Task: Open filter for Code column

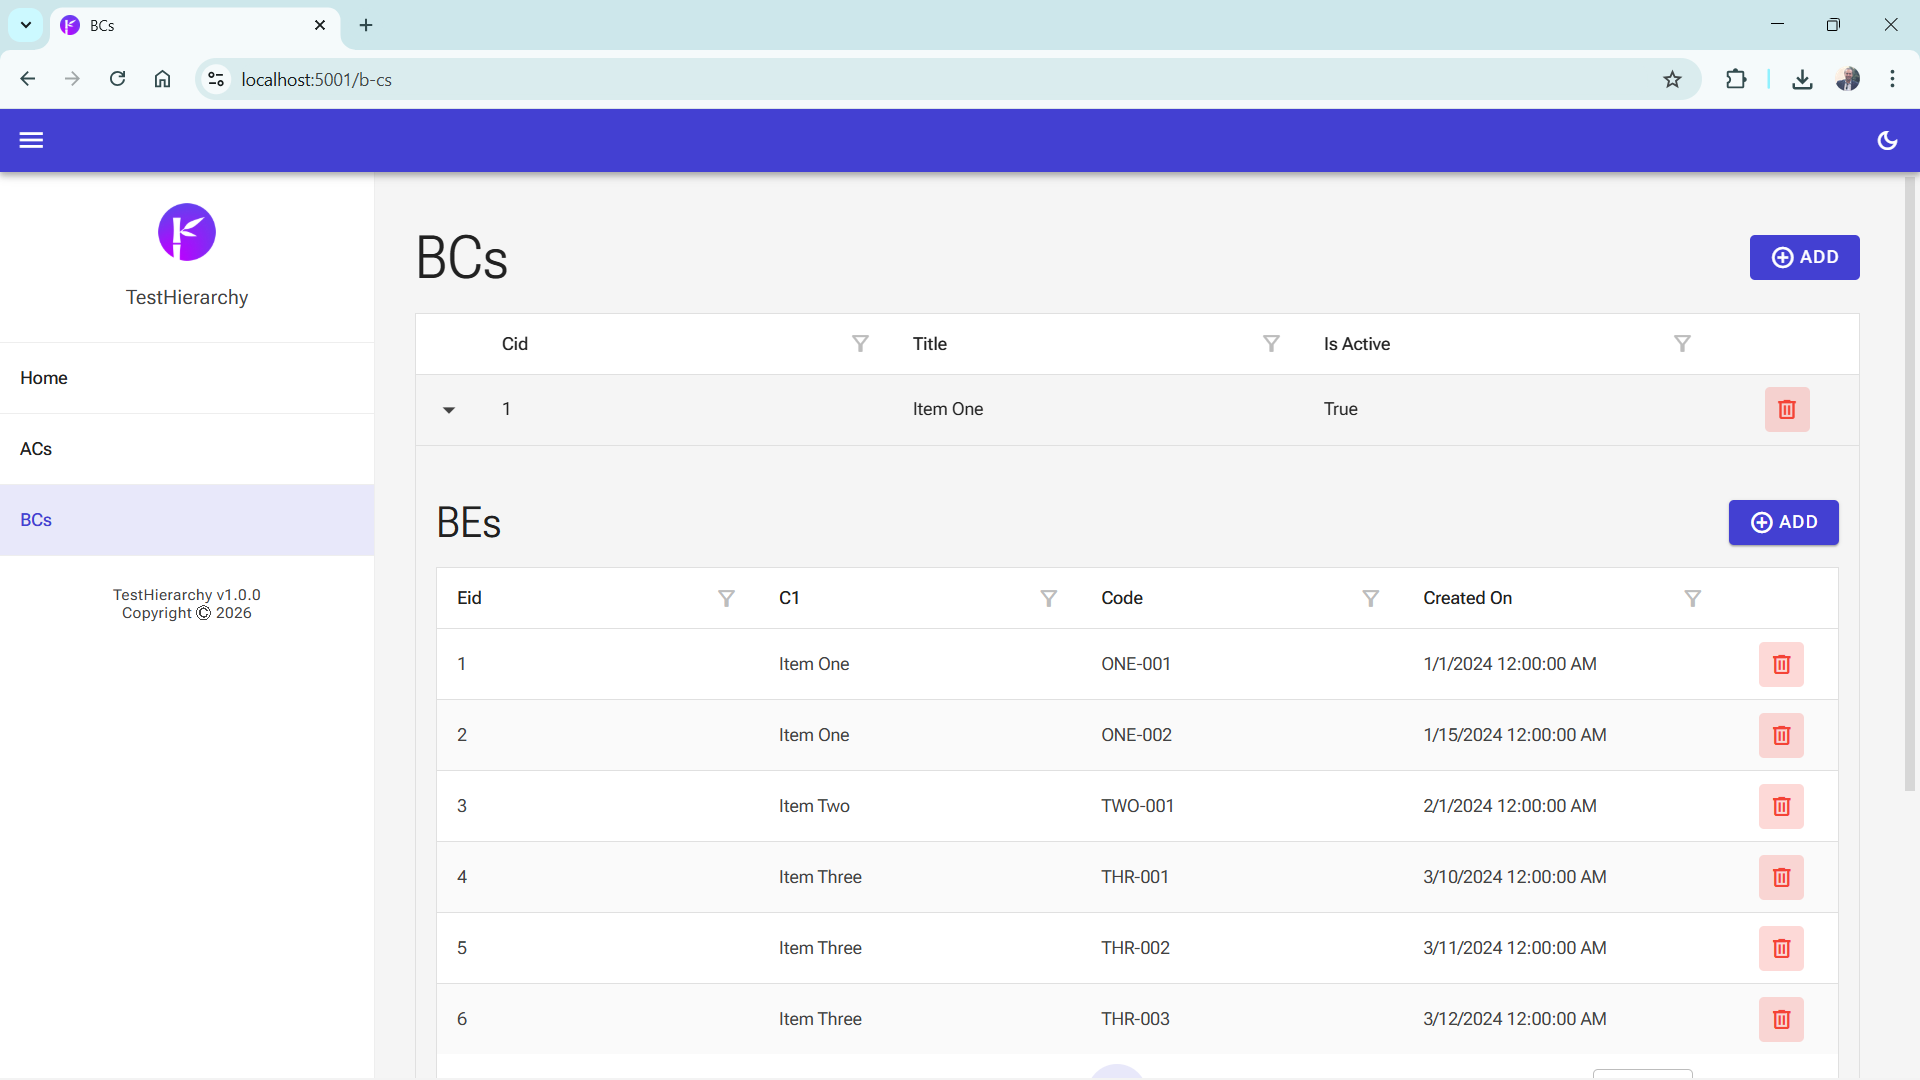Action: (x=1370, y=598)
